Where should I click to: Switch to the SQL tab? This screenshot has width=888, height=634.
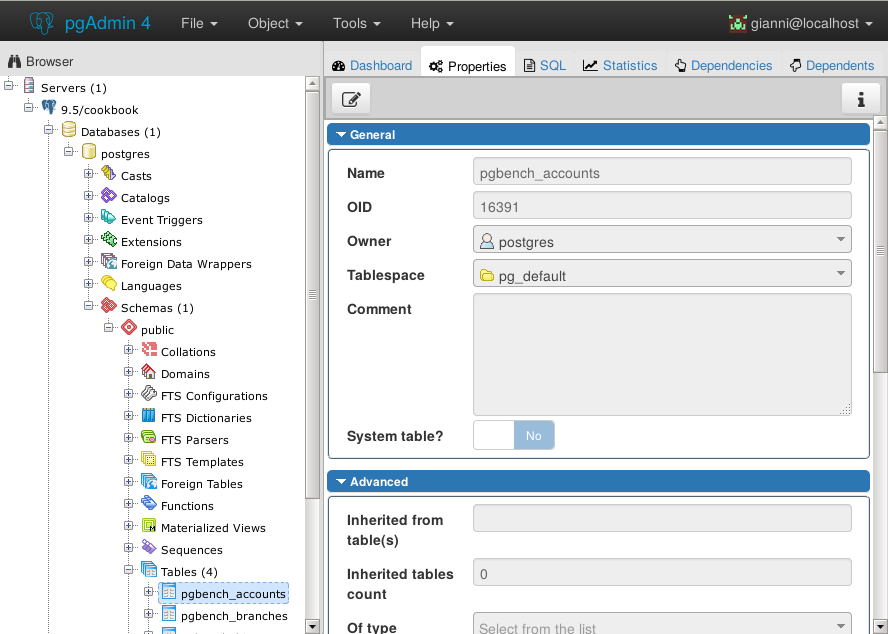(x=545, y=66)
